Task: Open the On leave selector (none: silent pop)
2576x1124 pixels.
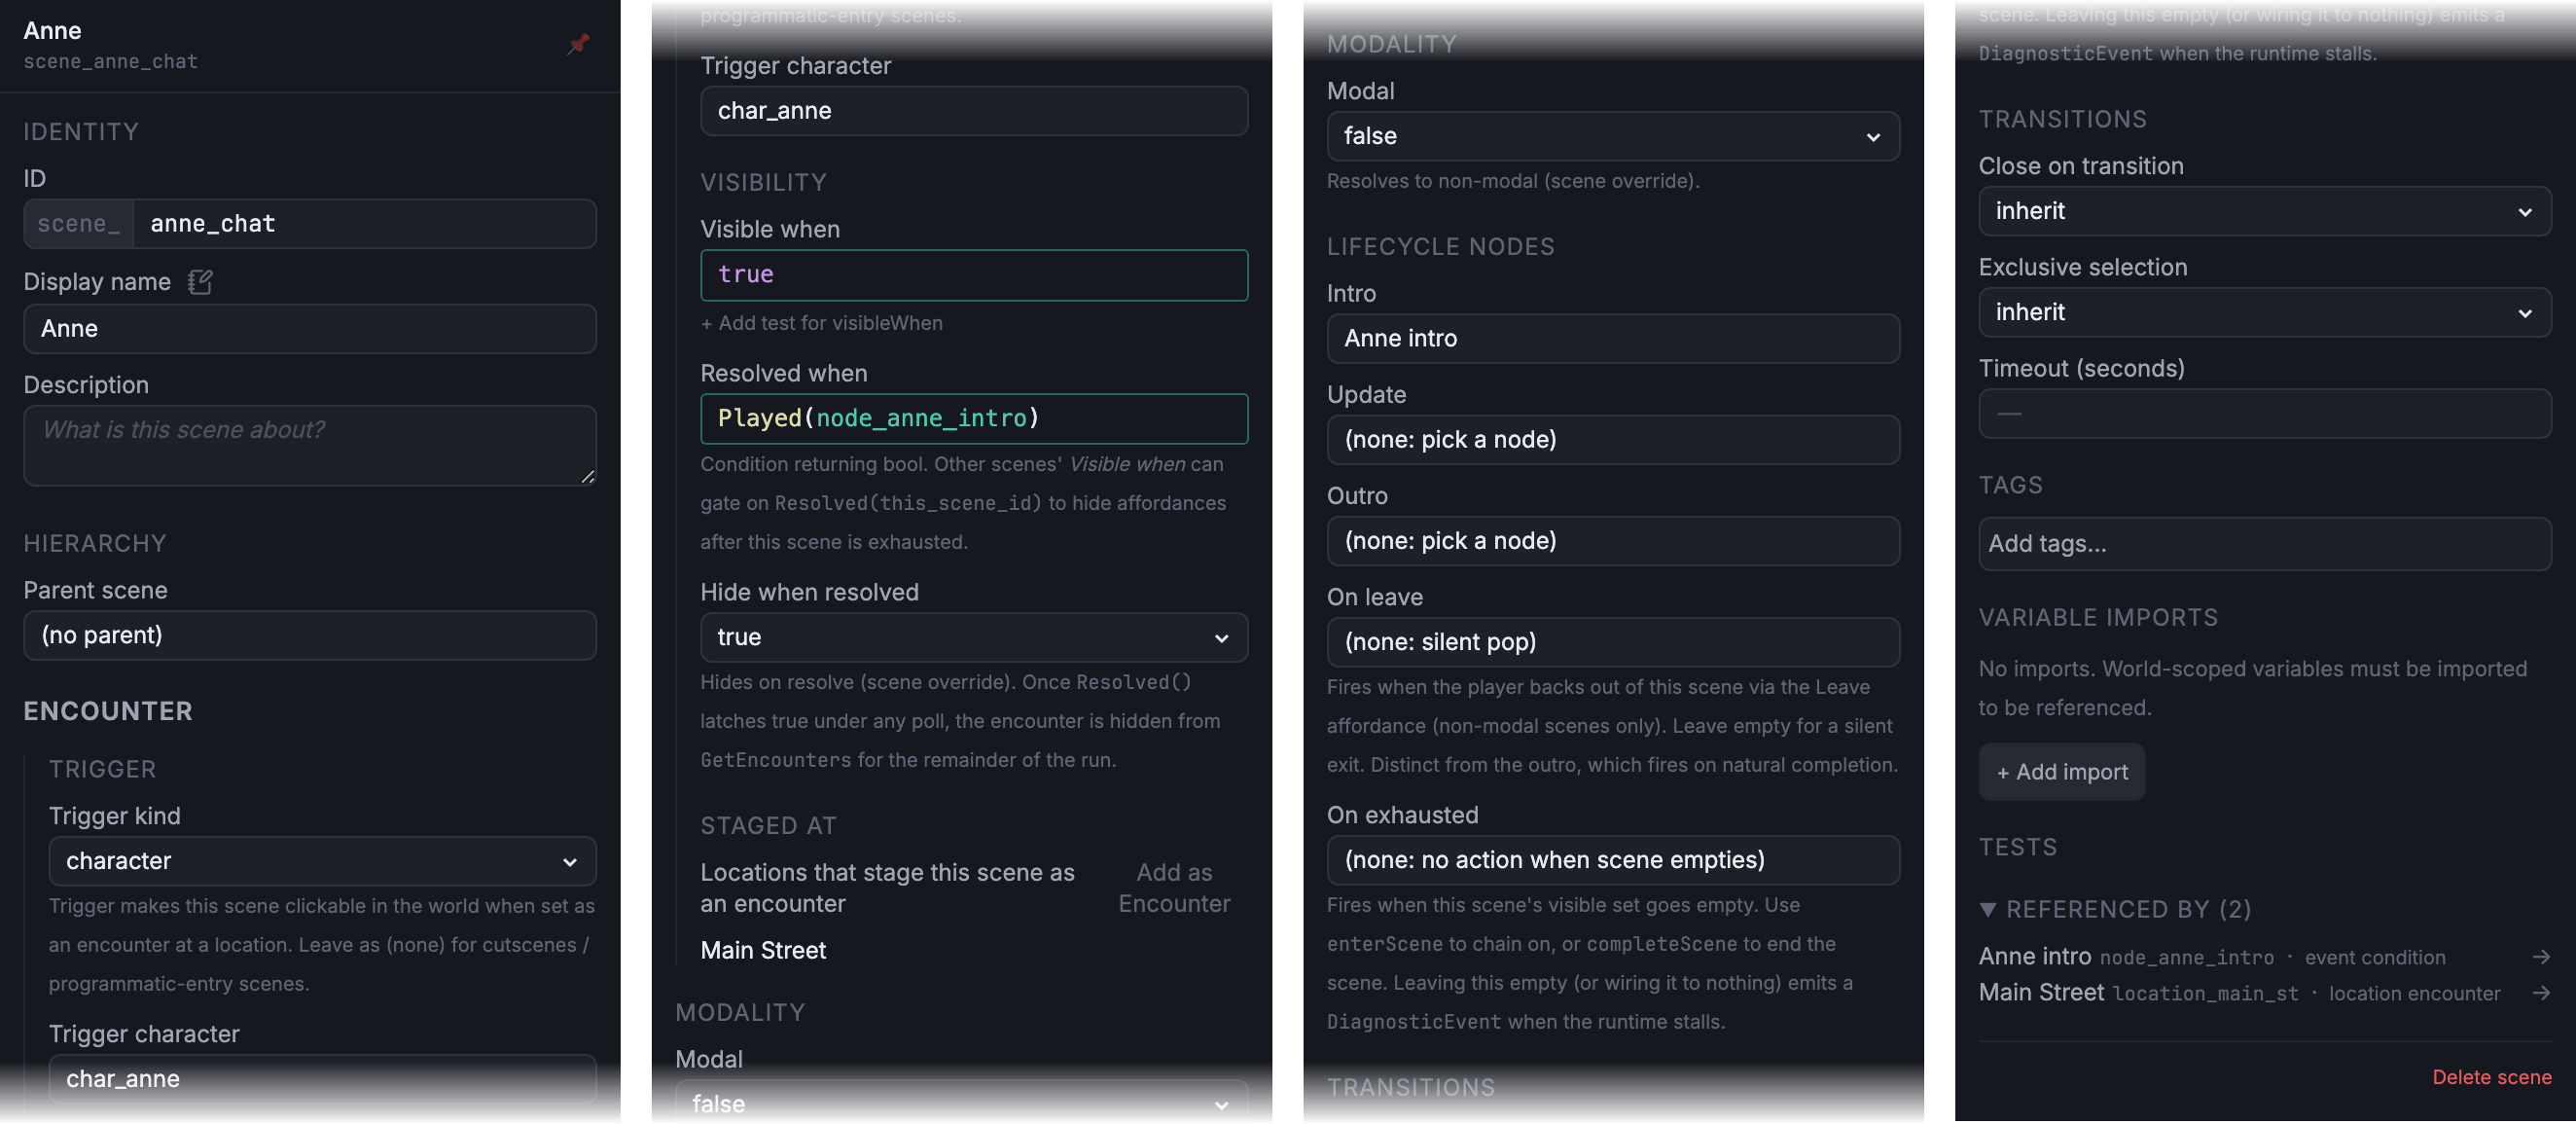Action: point(1613,641)
